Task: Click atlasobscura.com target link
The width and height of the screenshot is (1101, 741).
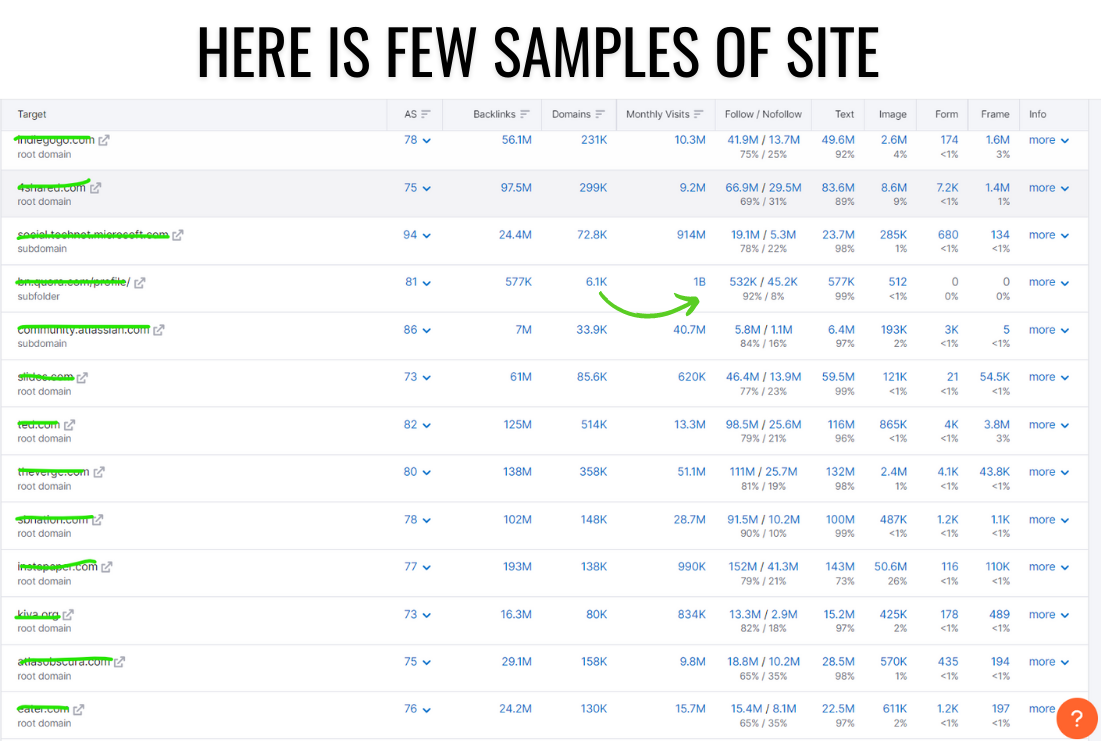Action: 64,662
